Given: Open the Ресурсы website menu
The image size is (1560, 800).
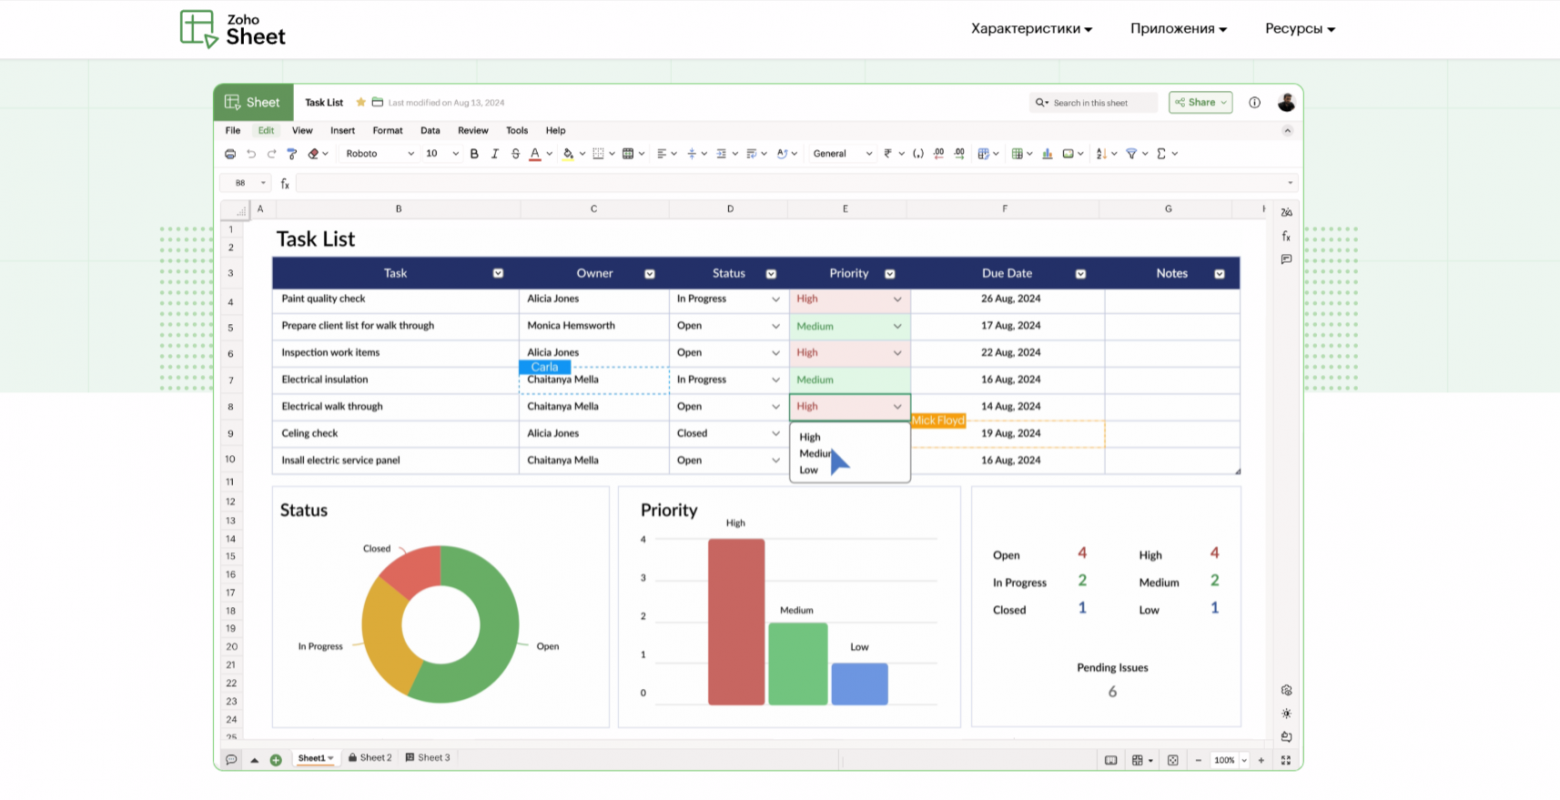Looking at the screenshot, I should coord(1301,29).
